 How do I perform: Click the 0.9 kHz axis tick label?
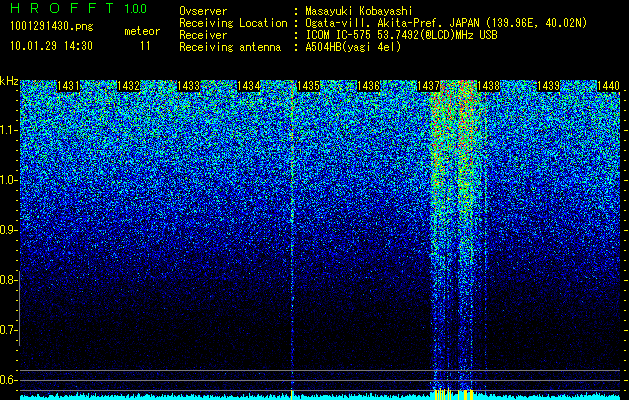click(x=8, y=230)
